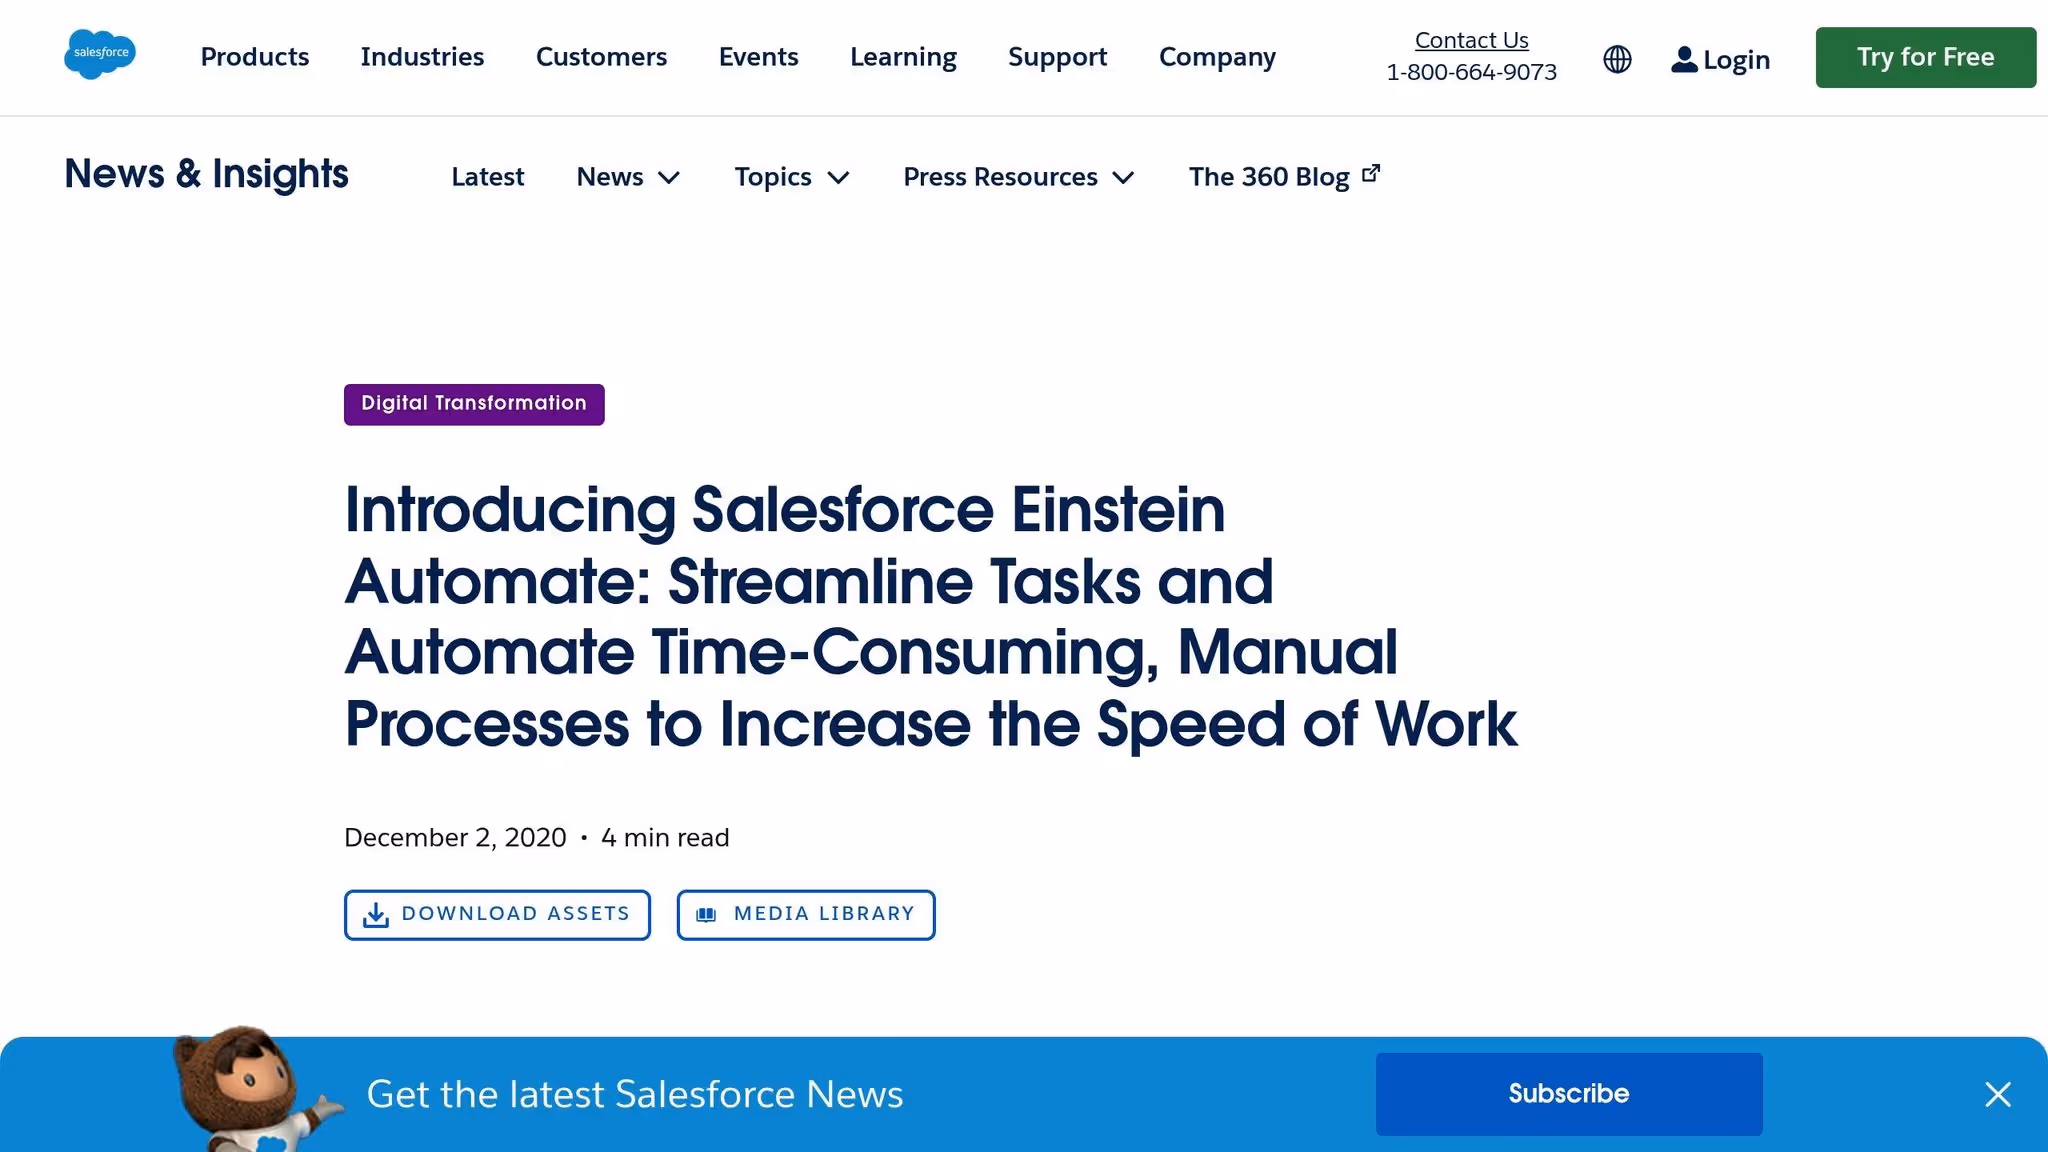The image size is (2048, 1152).
Task: Select Products in the main navigation
Action: 254,57
